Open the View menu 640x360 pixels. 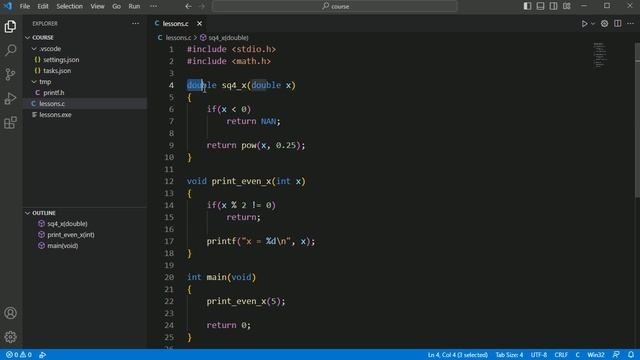tap(97, 6)
